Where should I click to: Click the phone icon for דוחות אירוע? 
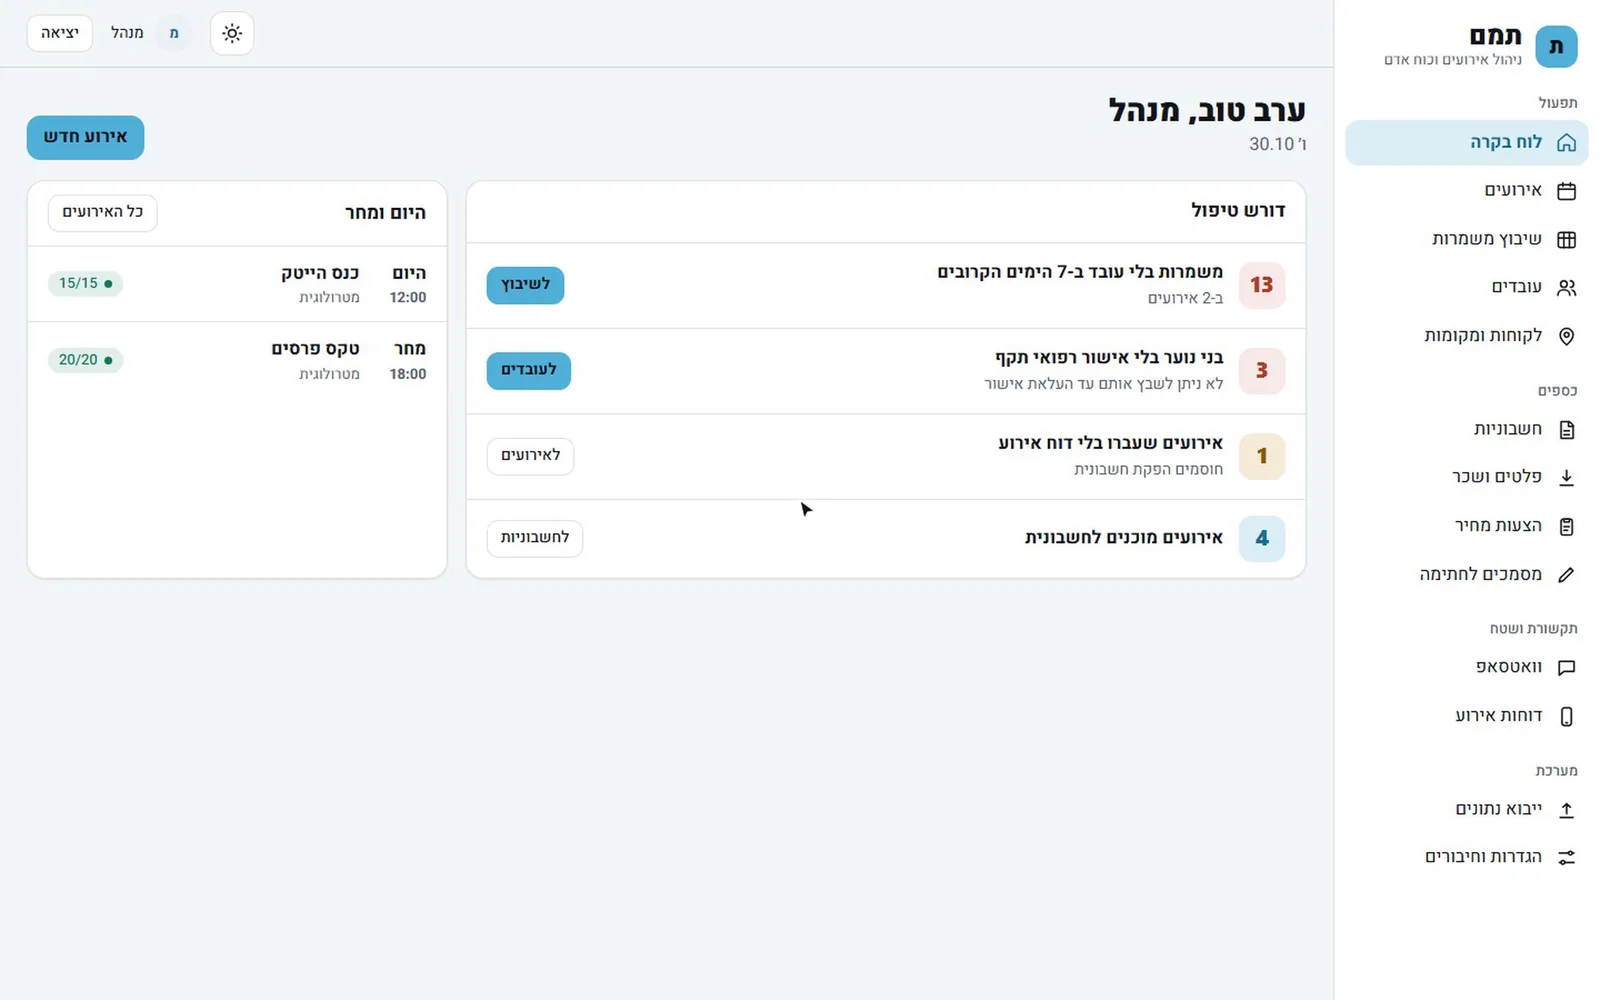point(1566,716)
